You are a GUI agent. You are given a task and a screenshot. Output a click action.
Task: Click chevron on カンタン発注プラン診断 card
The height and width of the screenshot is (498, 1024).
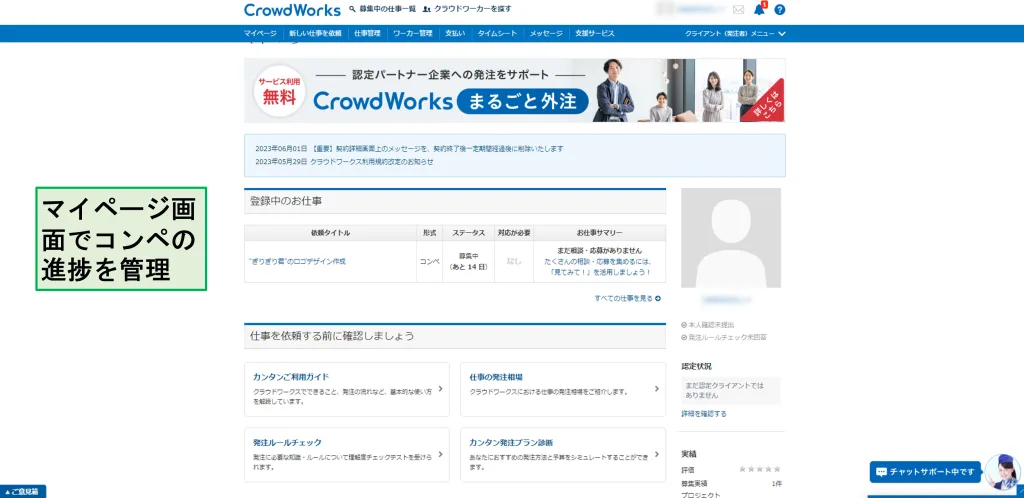tap(656, 454)
